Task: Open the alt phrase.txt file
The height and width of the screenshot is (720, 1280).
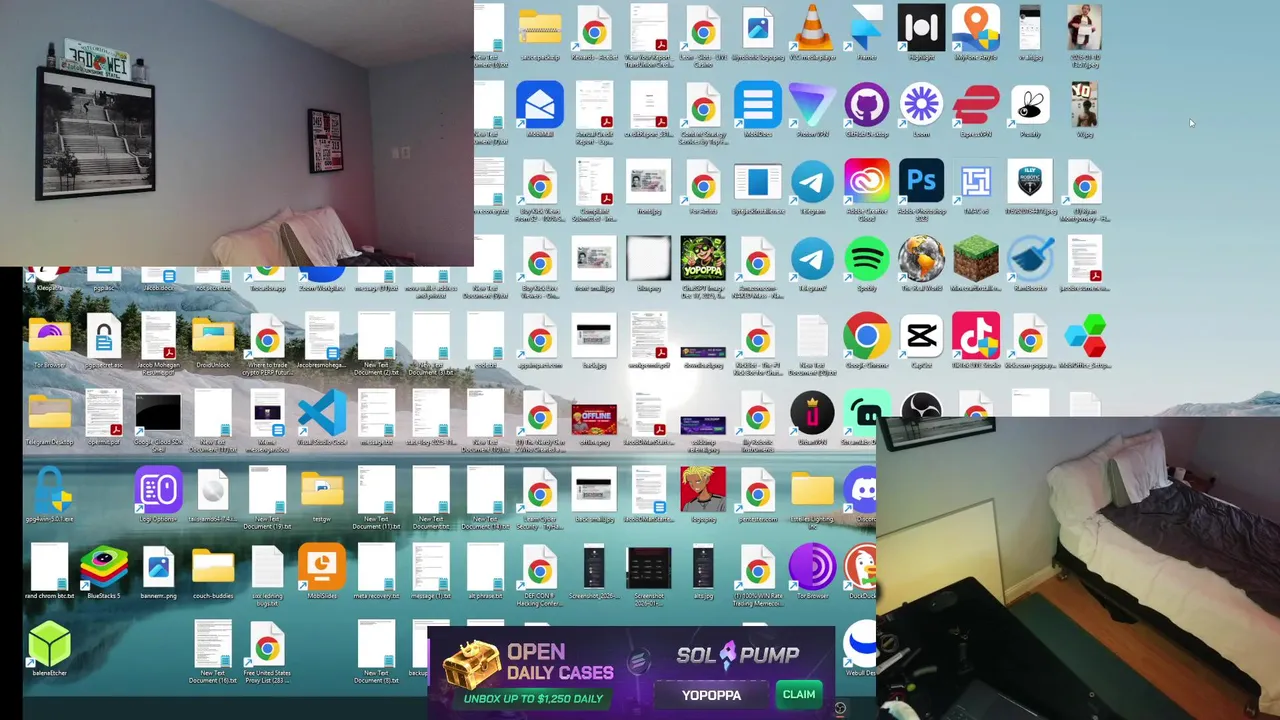Action: point(485,567)
